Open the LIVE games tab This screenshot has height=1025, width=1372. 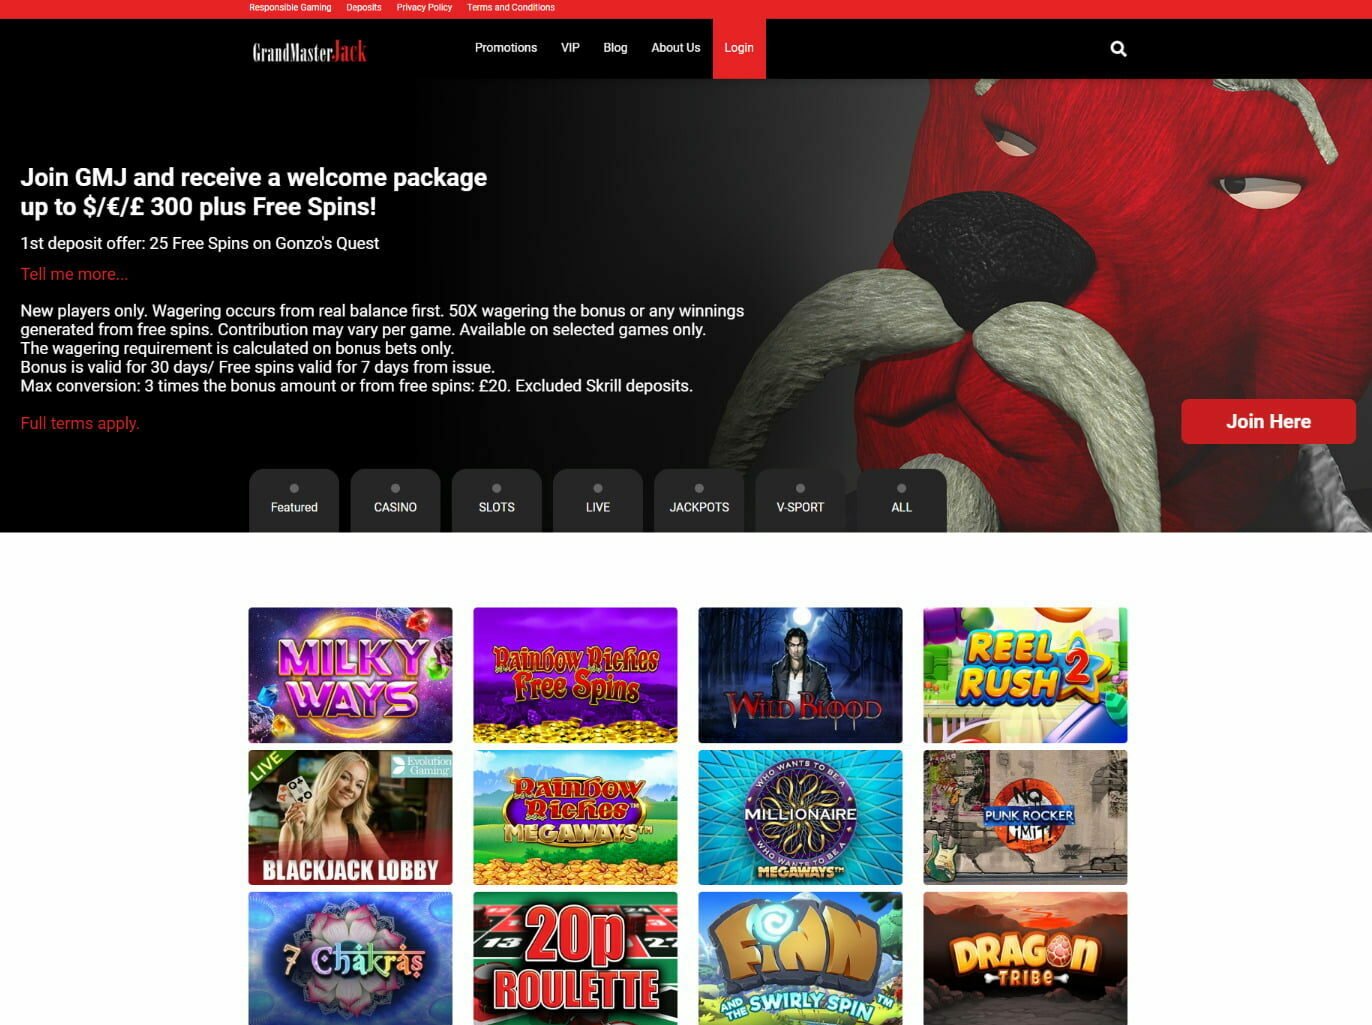click(598, 500)
